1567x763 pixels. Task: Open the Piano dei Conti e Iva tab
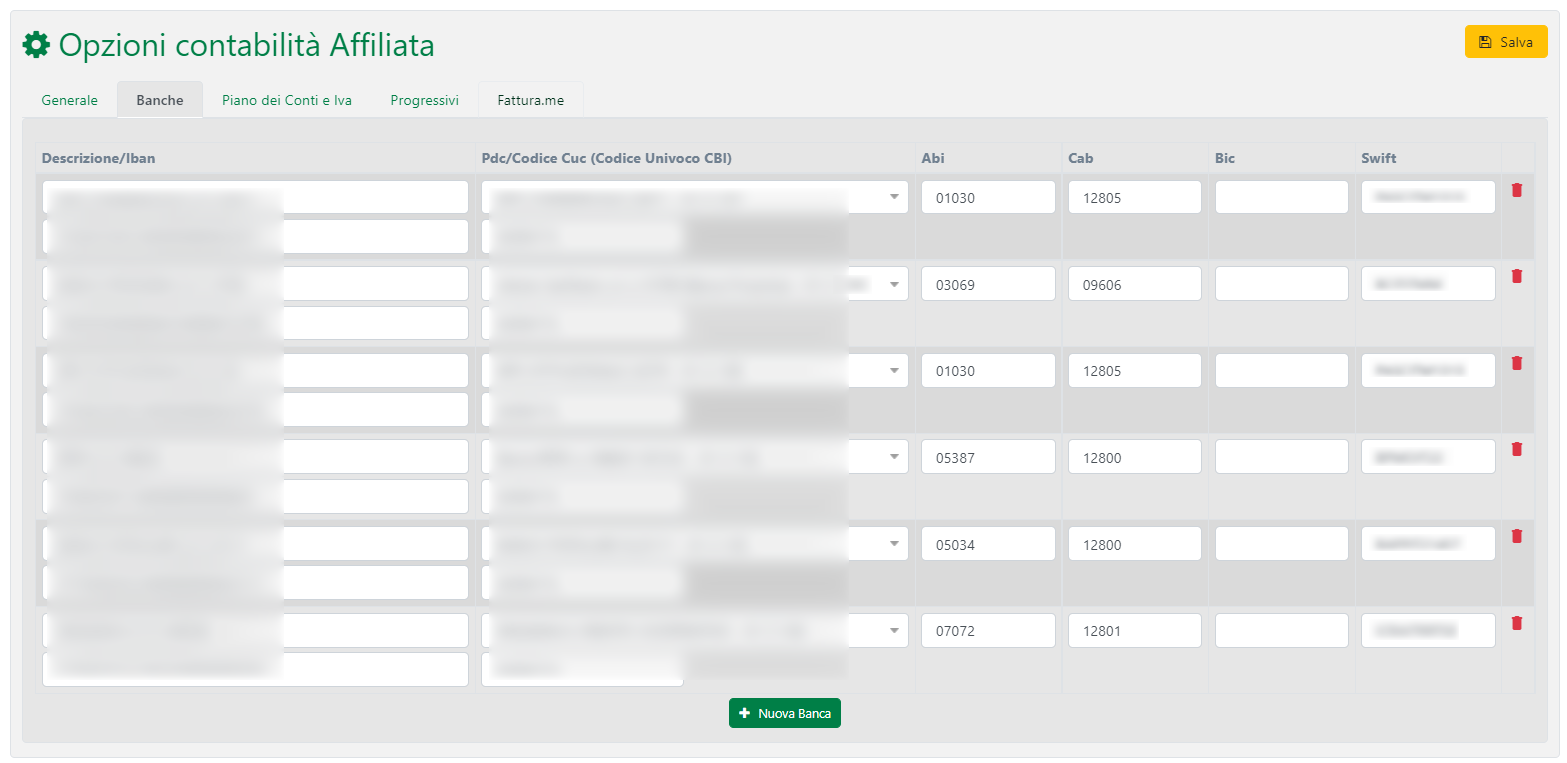[287, 101]
